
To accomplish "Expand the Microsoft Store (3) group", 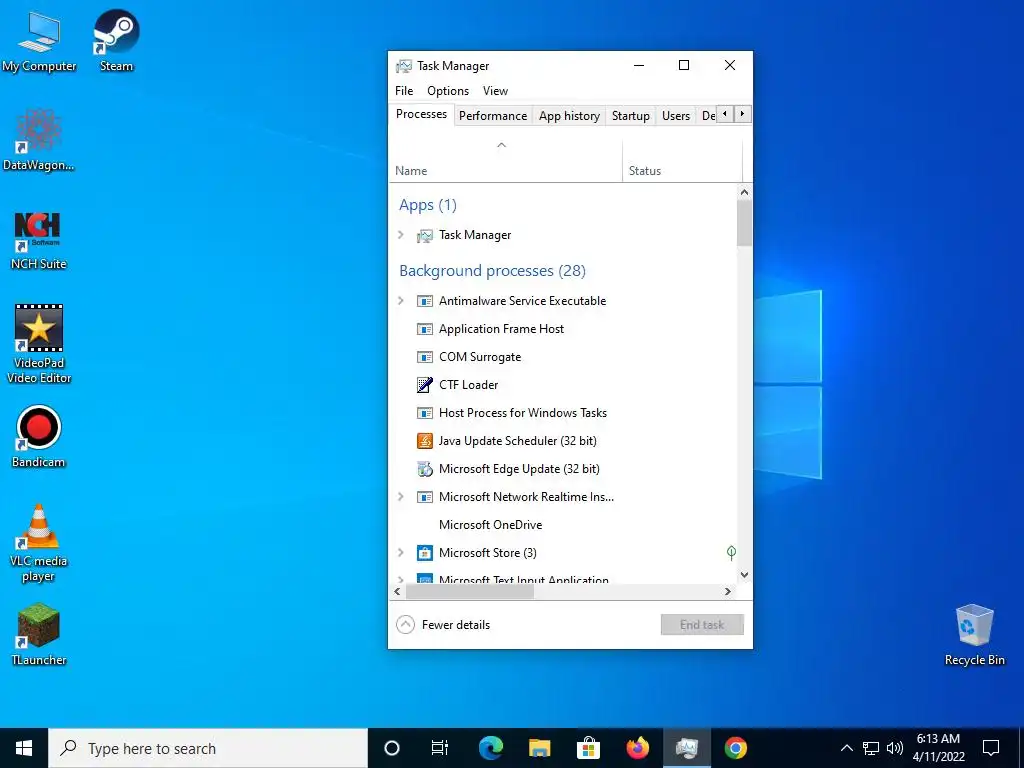I will 401,552.
